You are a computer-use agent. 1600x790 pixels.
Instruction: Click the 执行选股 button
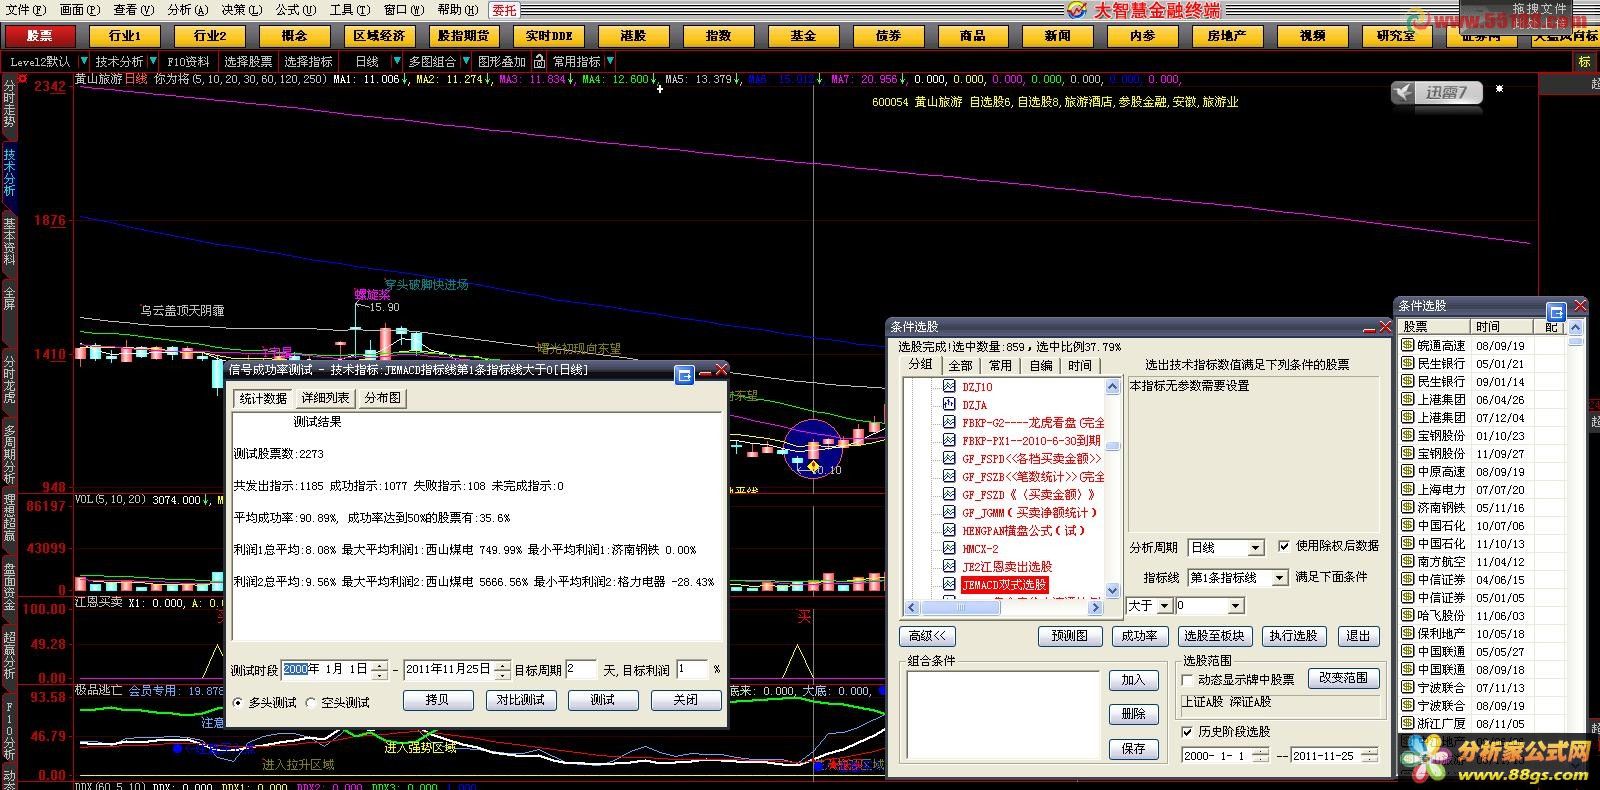1293,636
